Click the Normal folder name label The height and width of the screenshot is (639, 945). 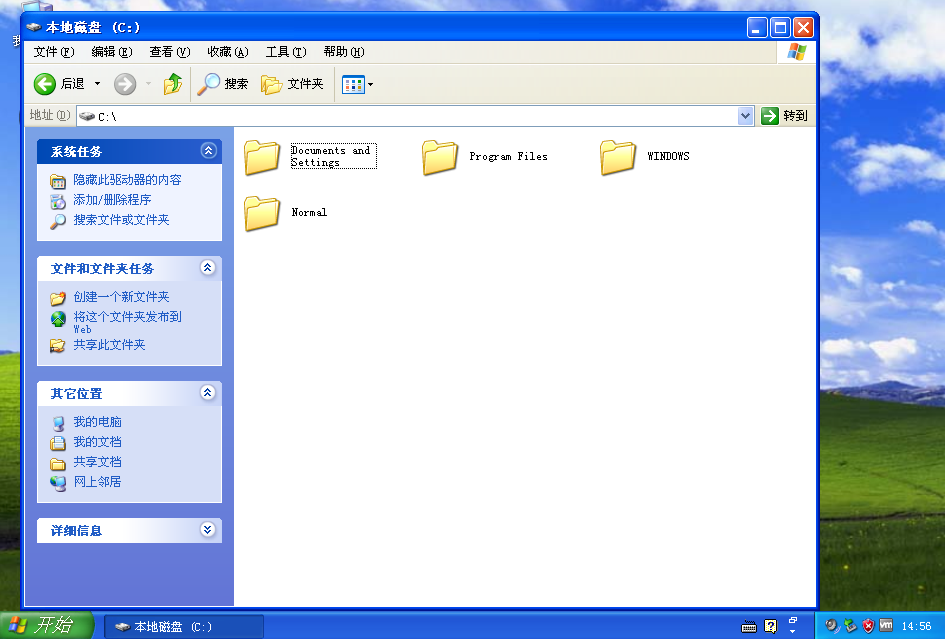point(309,212)
